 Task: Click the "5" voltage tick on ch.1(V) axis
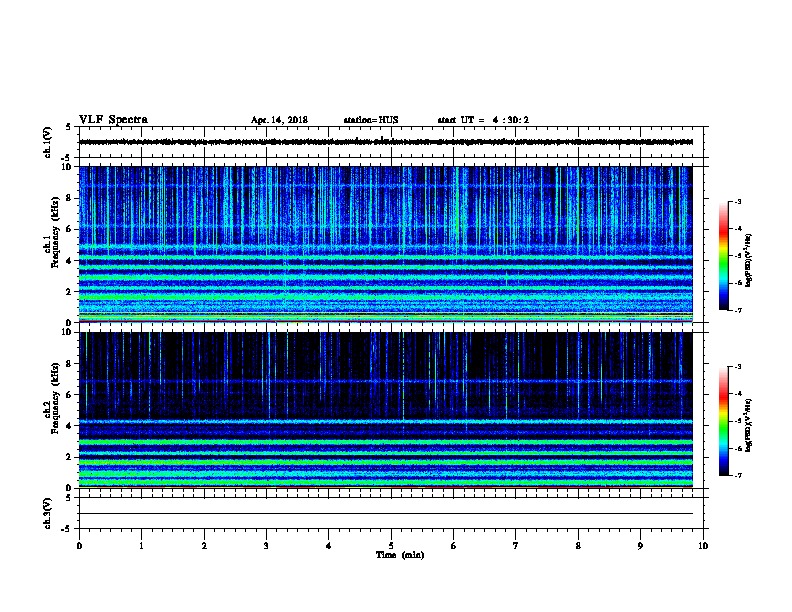click(68, 127)
